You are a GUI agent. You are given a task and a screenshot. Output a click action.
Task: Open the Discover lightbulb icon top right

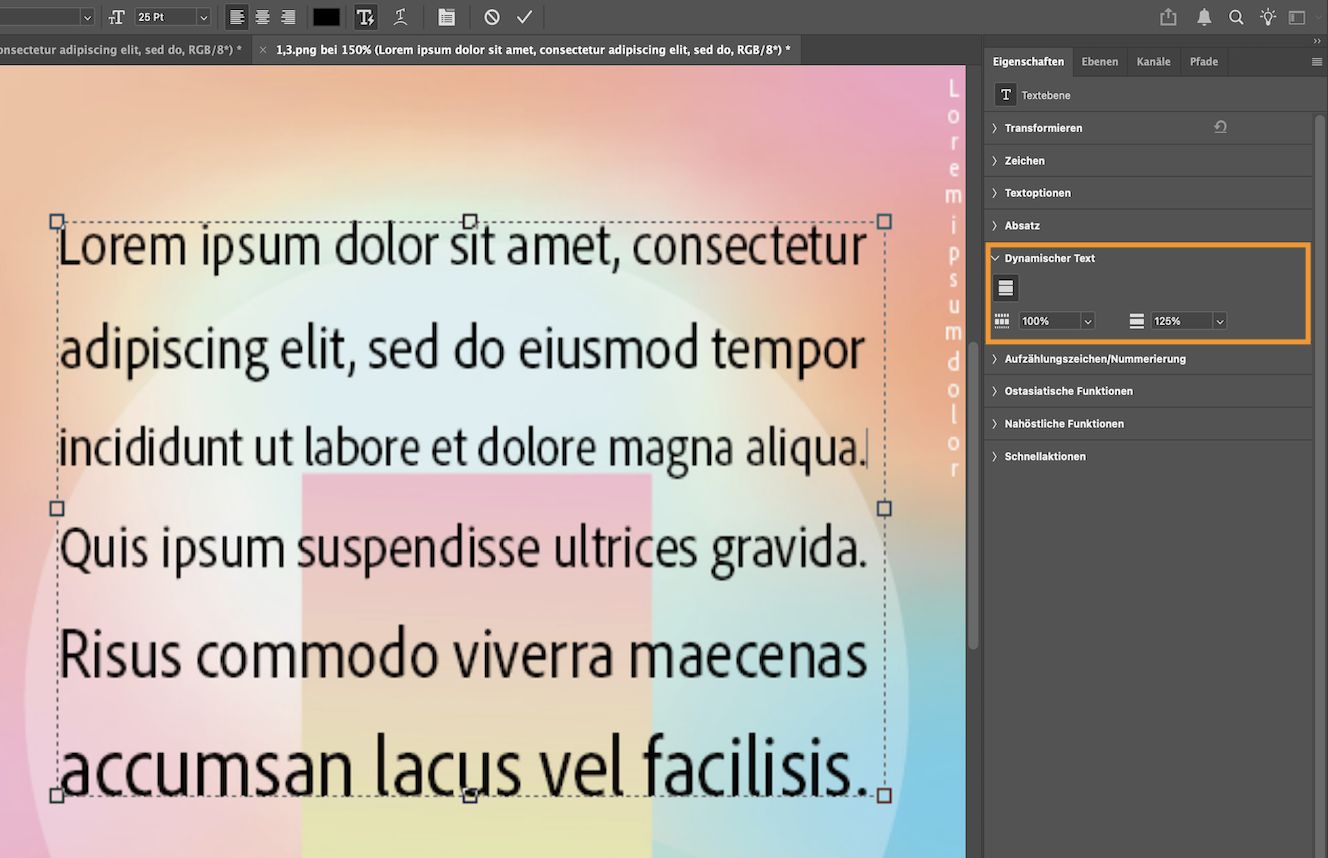click(1266, 16)
